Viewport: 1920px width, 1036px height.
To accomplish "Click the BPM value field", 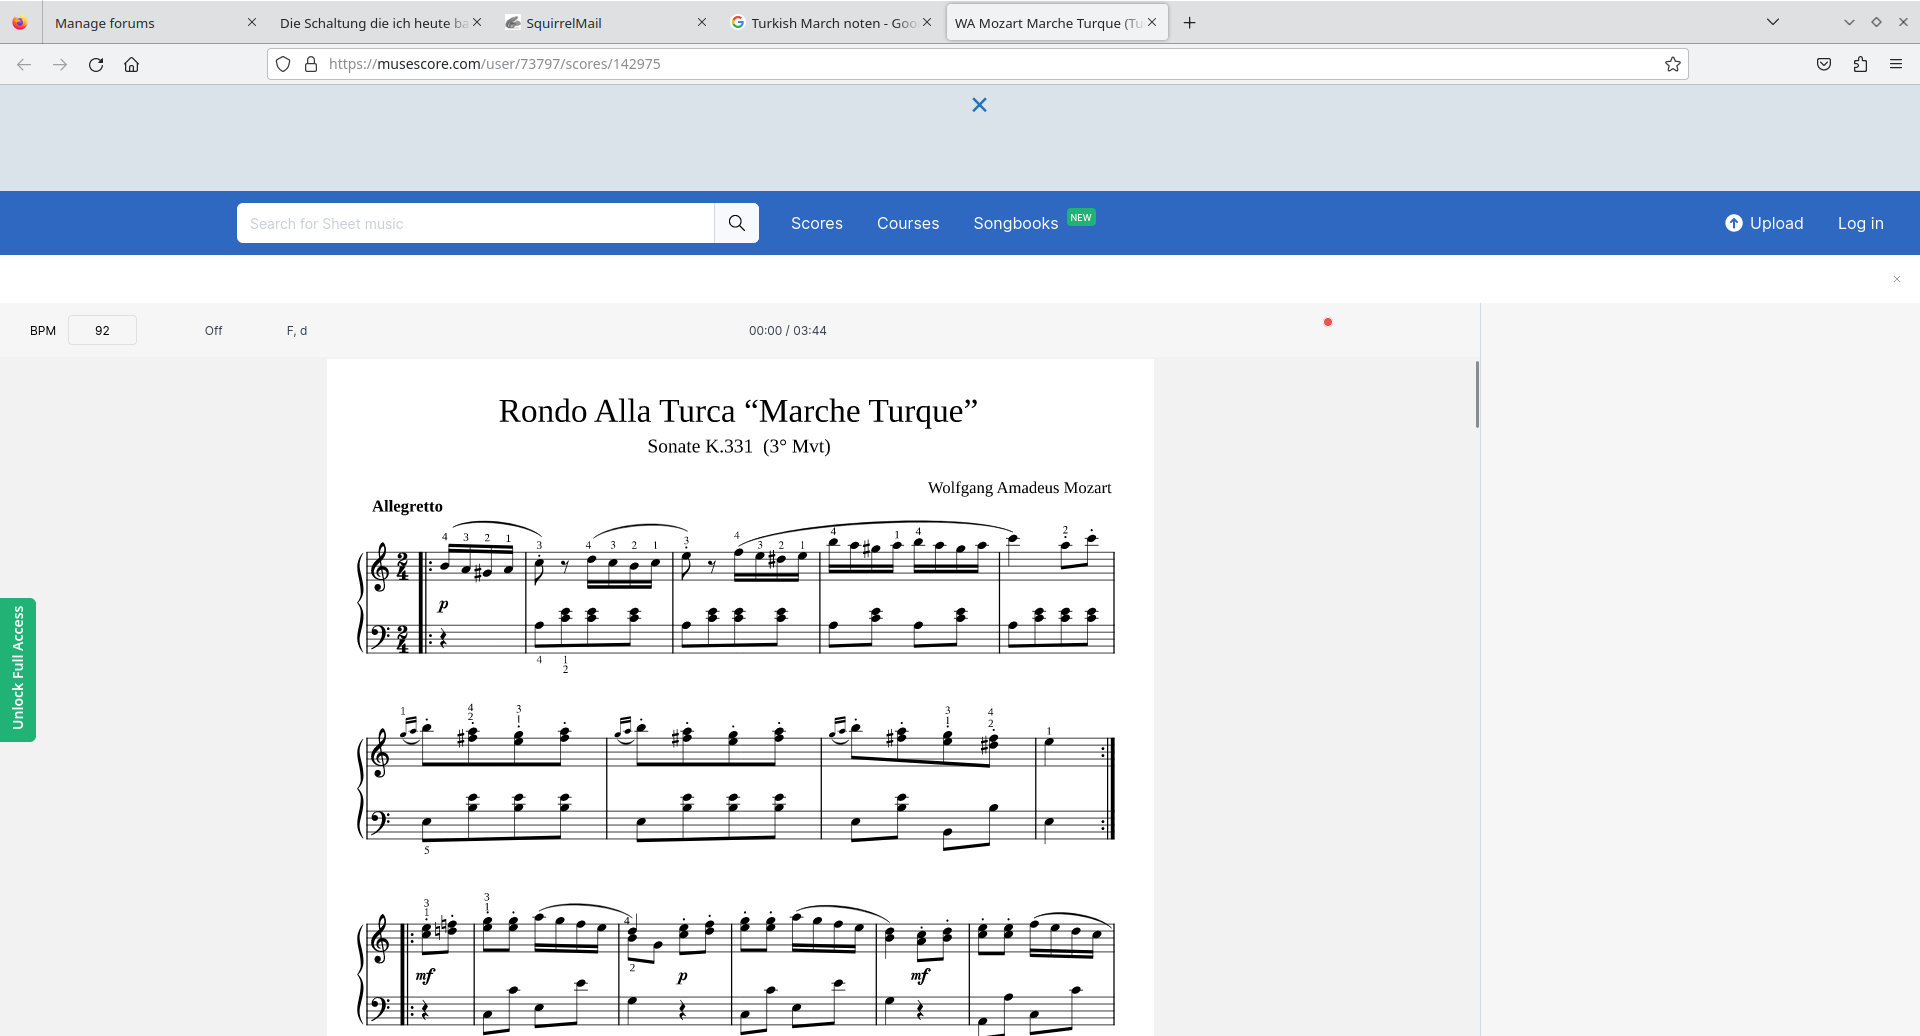I will coord(102,331).
